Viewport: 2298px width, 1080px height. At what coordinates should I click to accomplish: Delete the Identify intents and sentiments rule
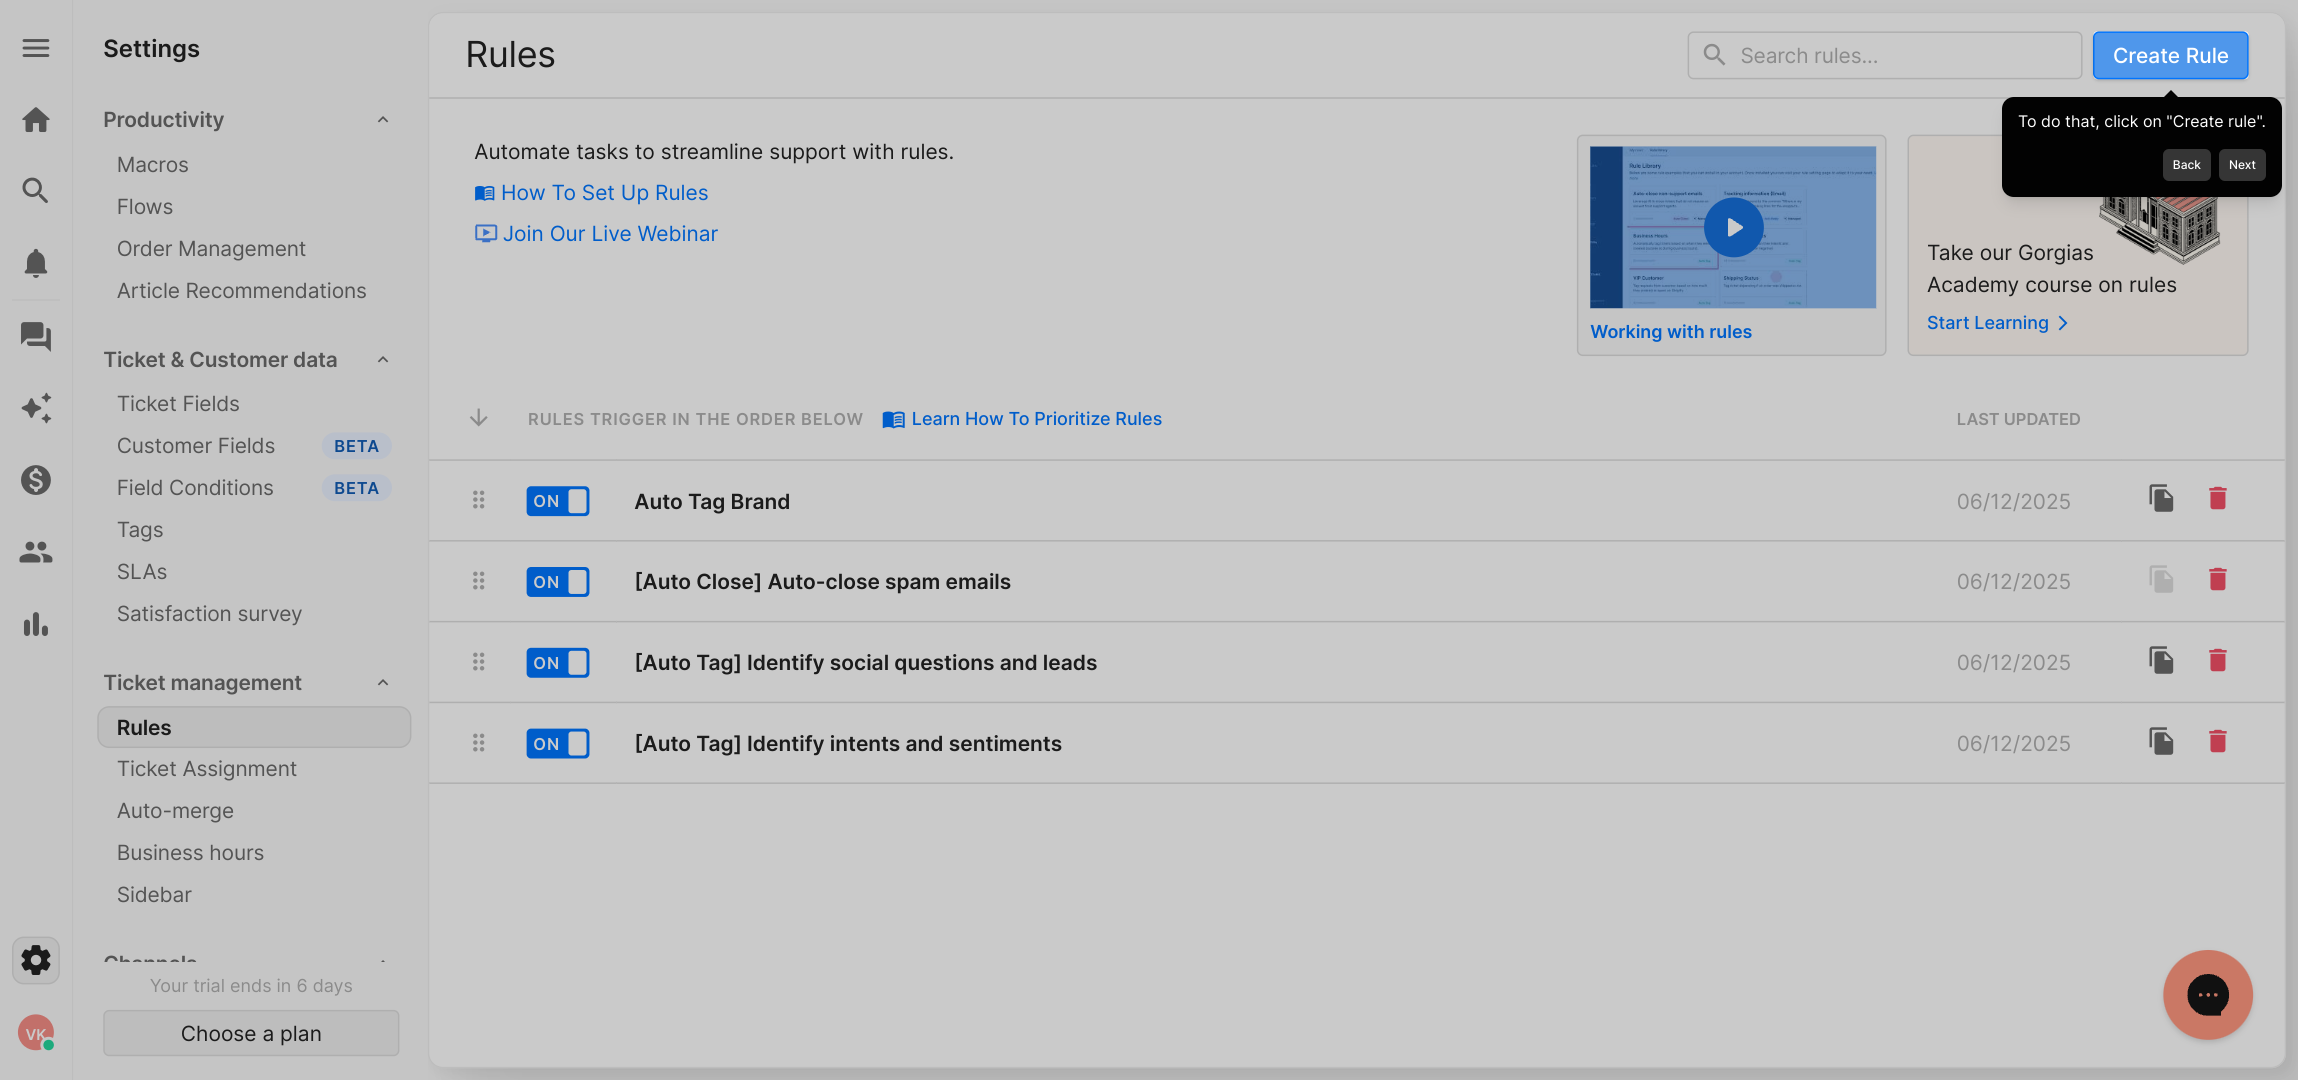tap(2217, 742)
